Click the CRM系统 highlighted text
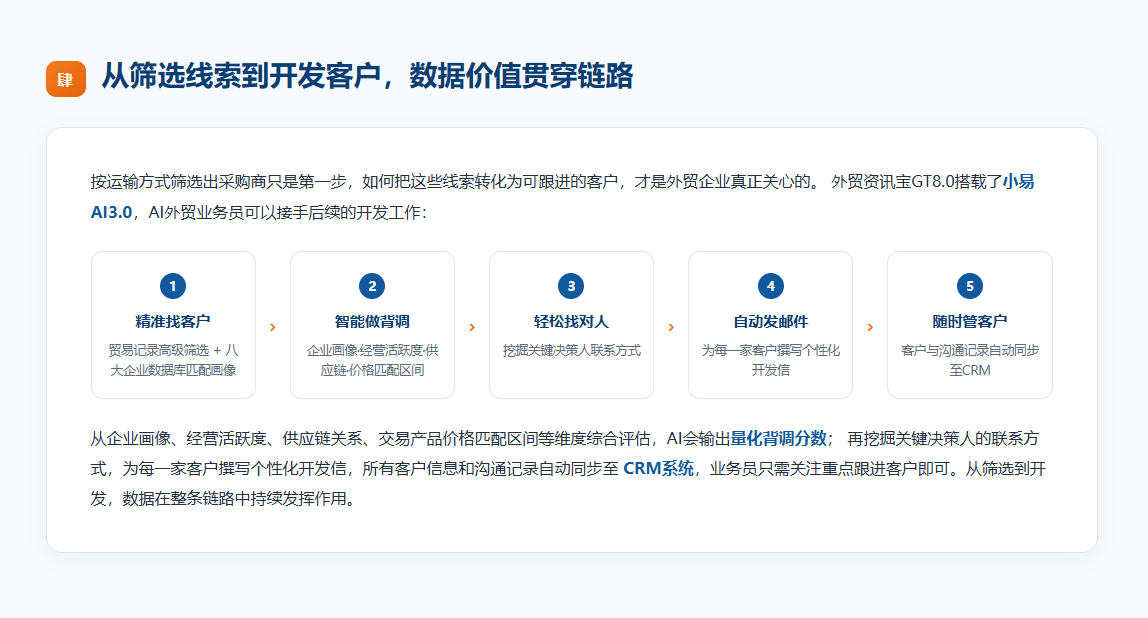 658,469
